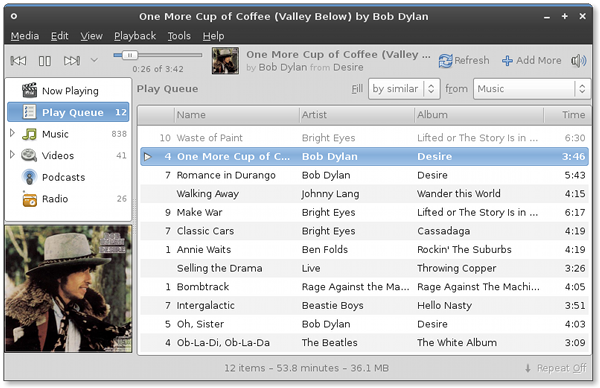Viewport: 600px width, 388px height.
Task: Open the next-track options dropdown arrow
Action: [94, 60]
